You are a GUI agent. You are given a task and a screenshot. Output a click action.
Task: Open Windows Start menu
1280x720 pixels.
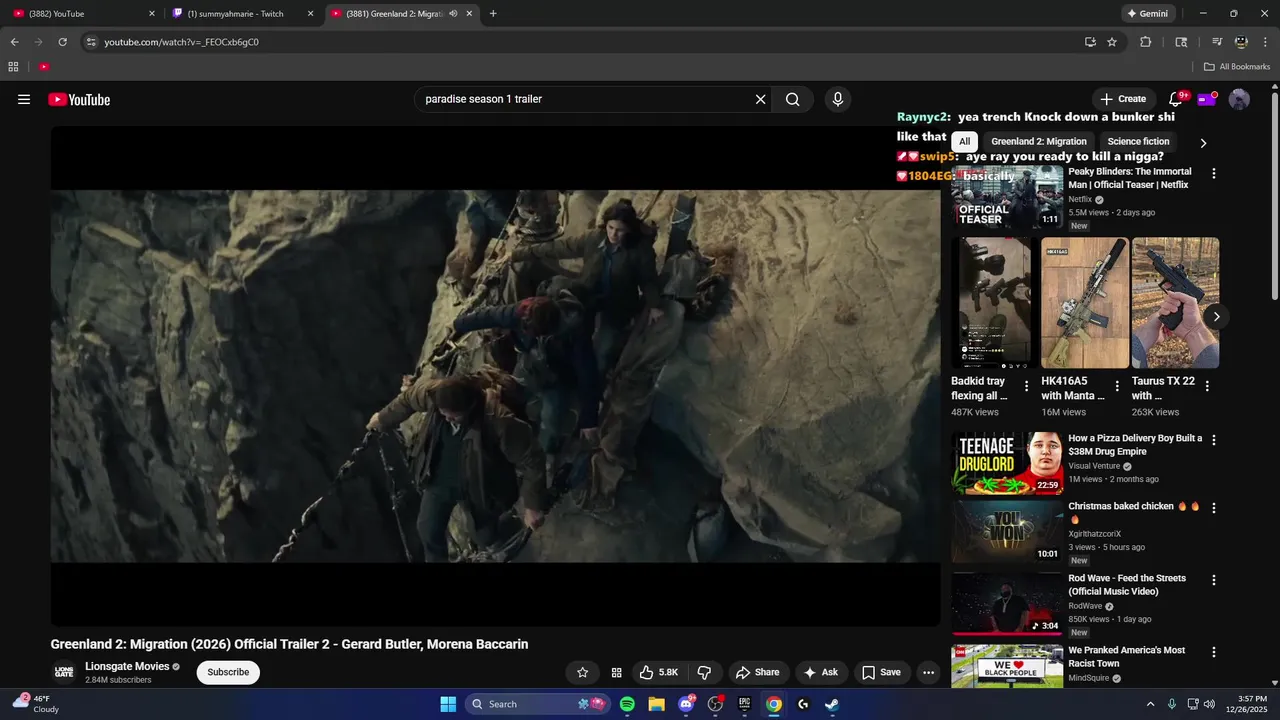pos(448,704)
